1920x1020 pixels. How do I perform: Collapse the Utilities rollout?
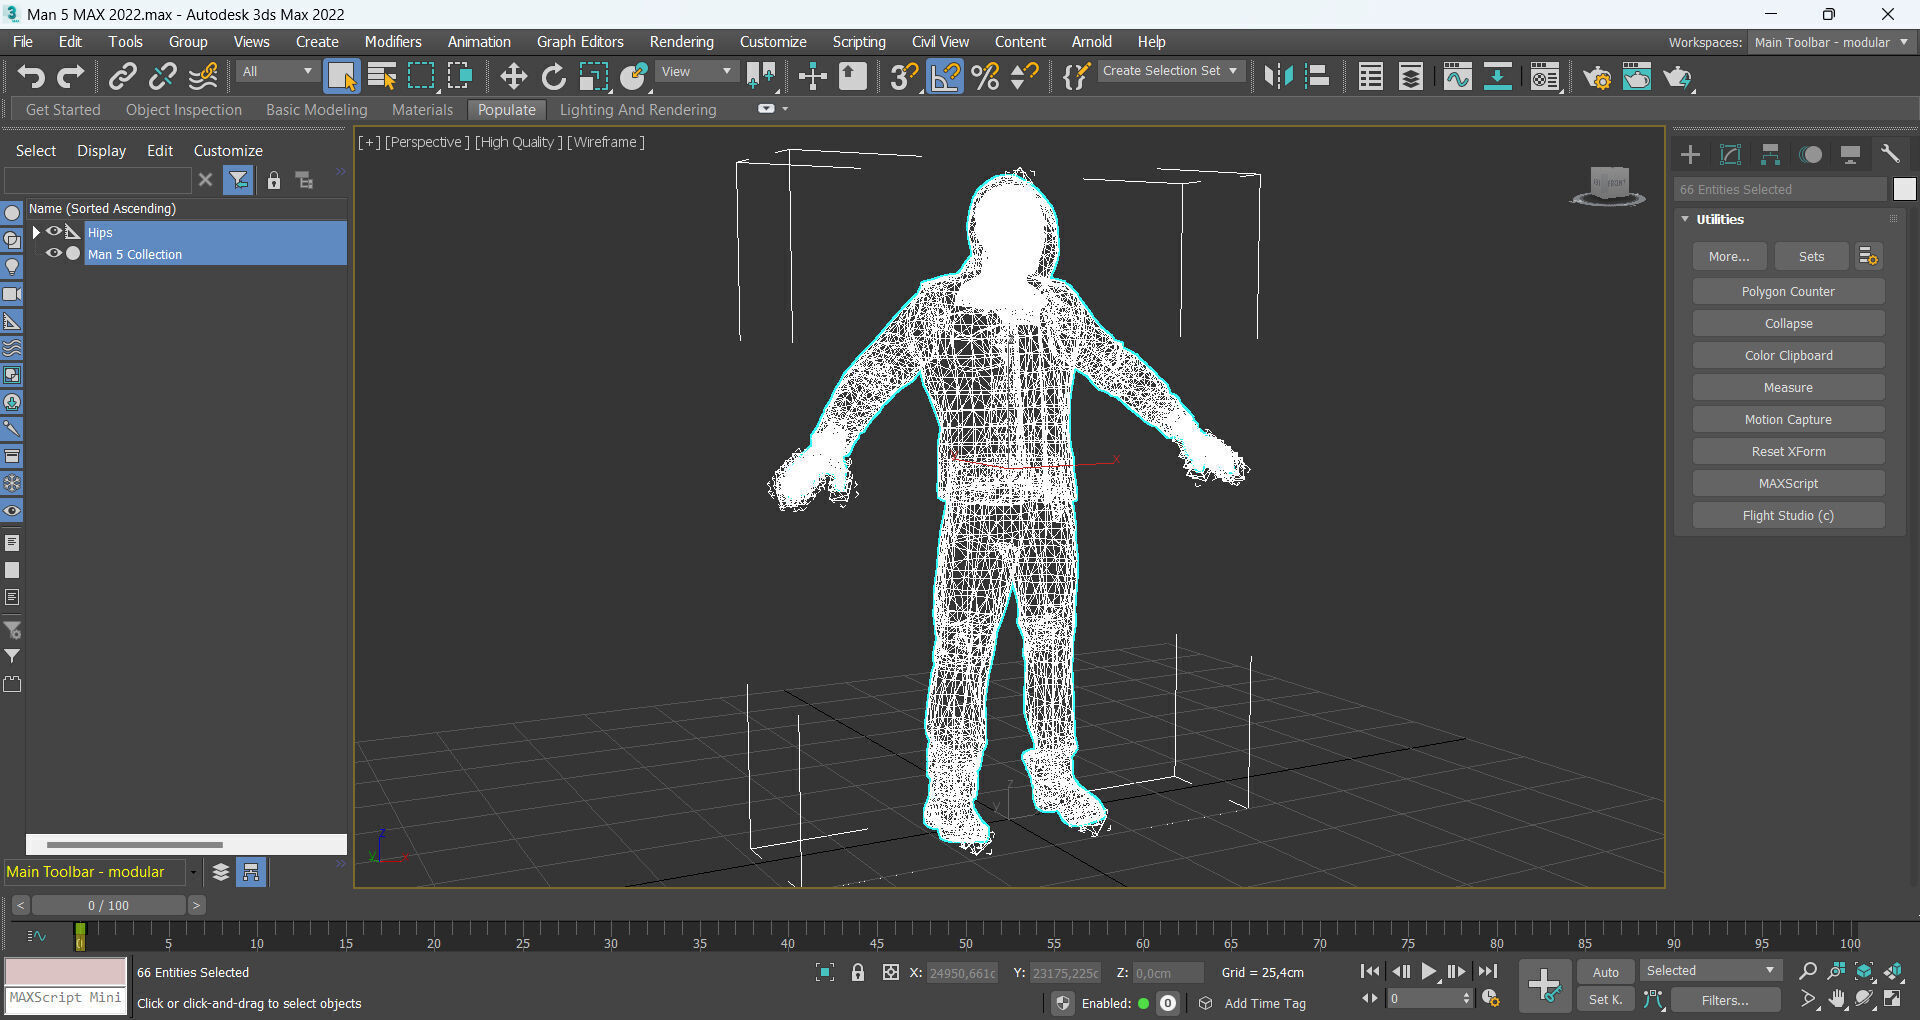pyautogui.click(x=1685, y=219)
